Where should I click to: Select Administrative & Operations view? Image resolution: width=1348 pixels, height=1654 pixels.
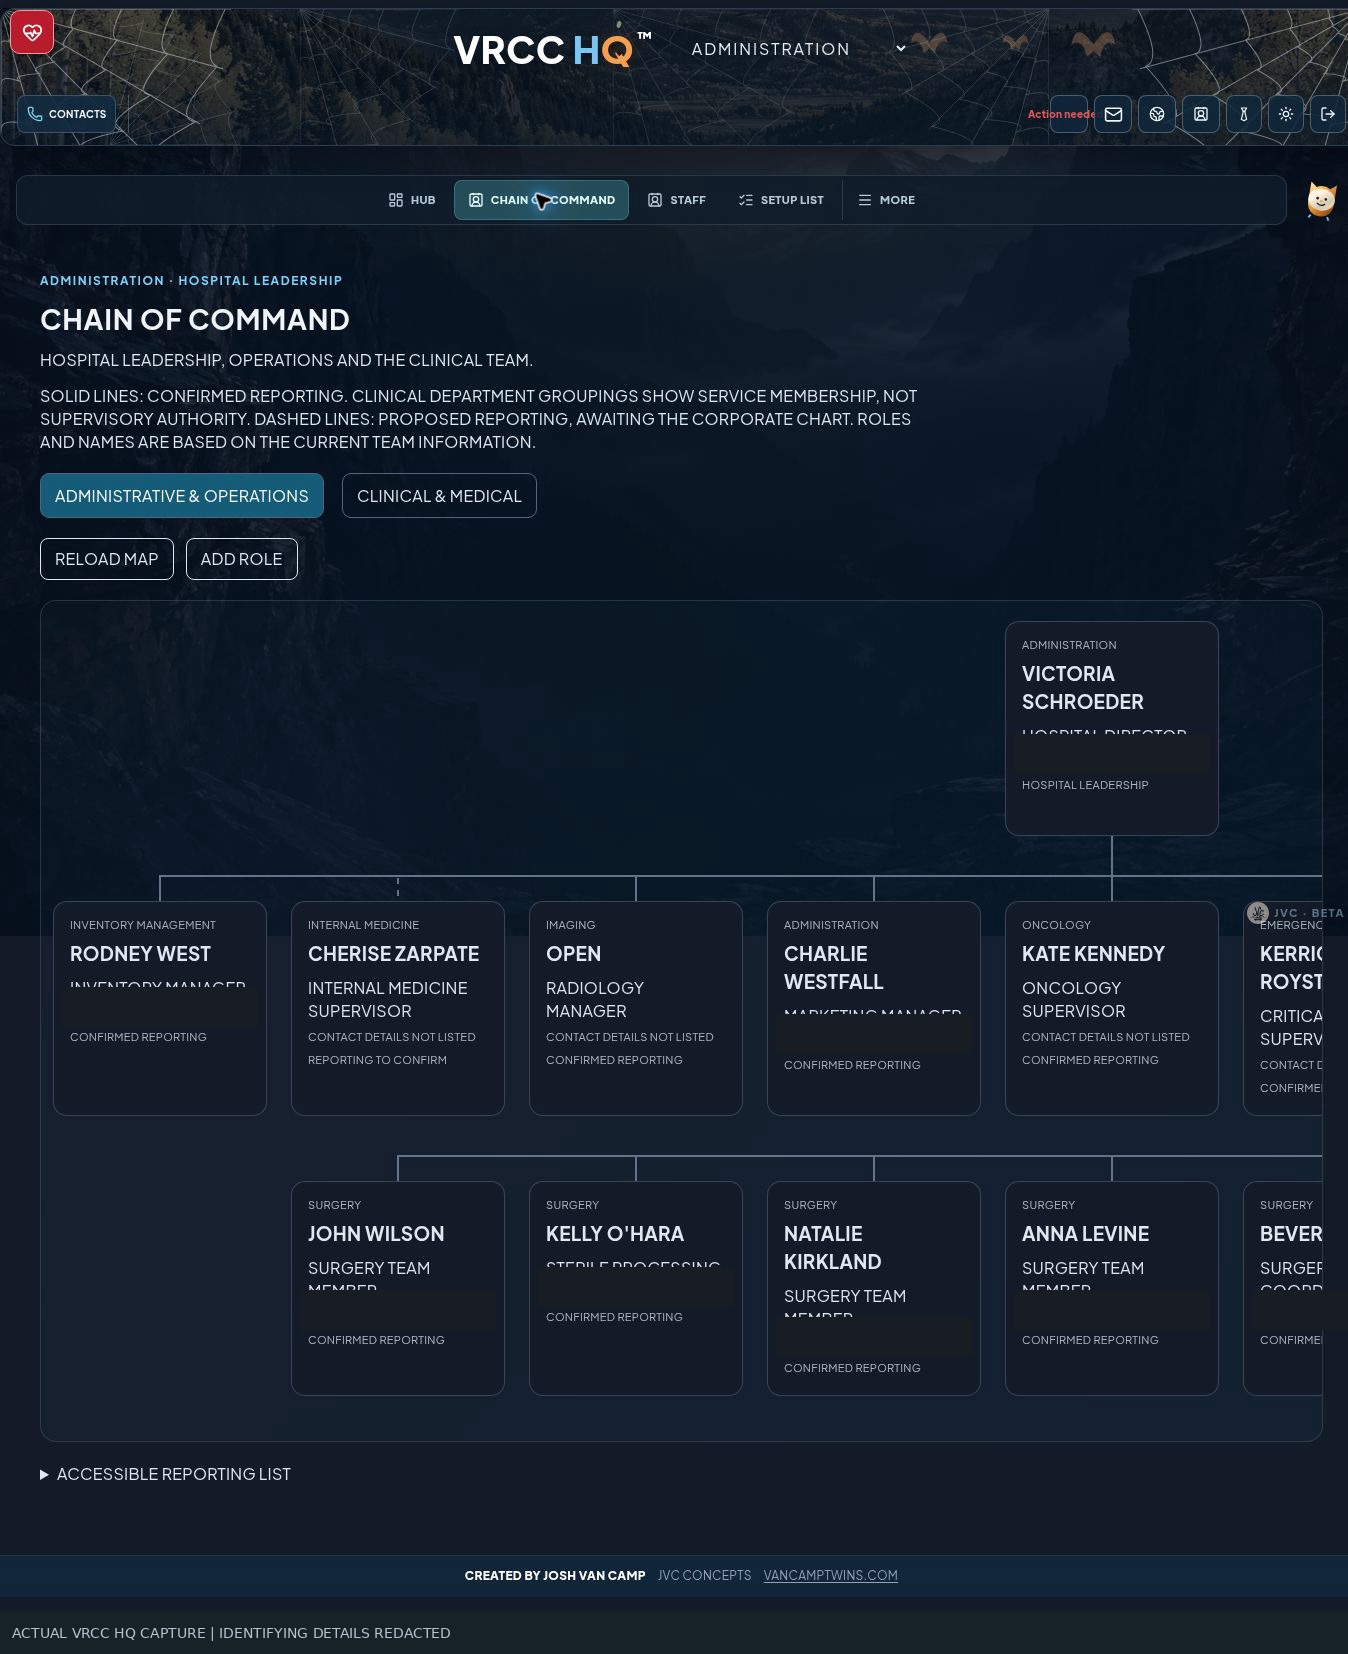pos(182,496)
